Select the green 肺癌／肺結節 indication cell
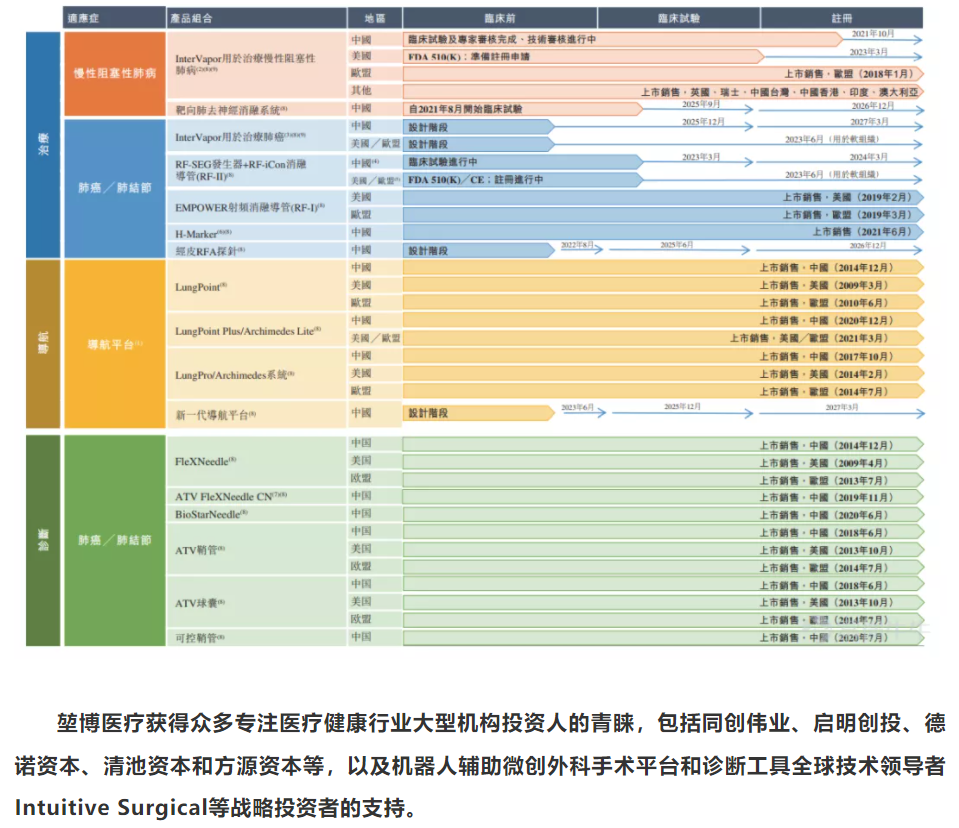The image size is (959, 828). [x=114, y=540]
